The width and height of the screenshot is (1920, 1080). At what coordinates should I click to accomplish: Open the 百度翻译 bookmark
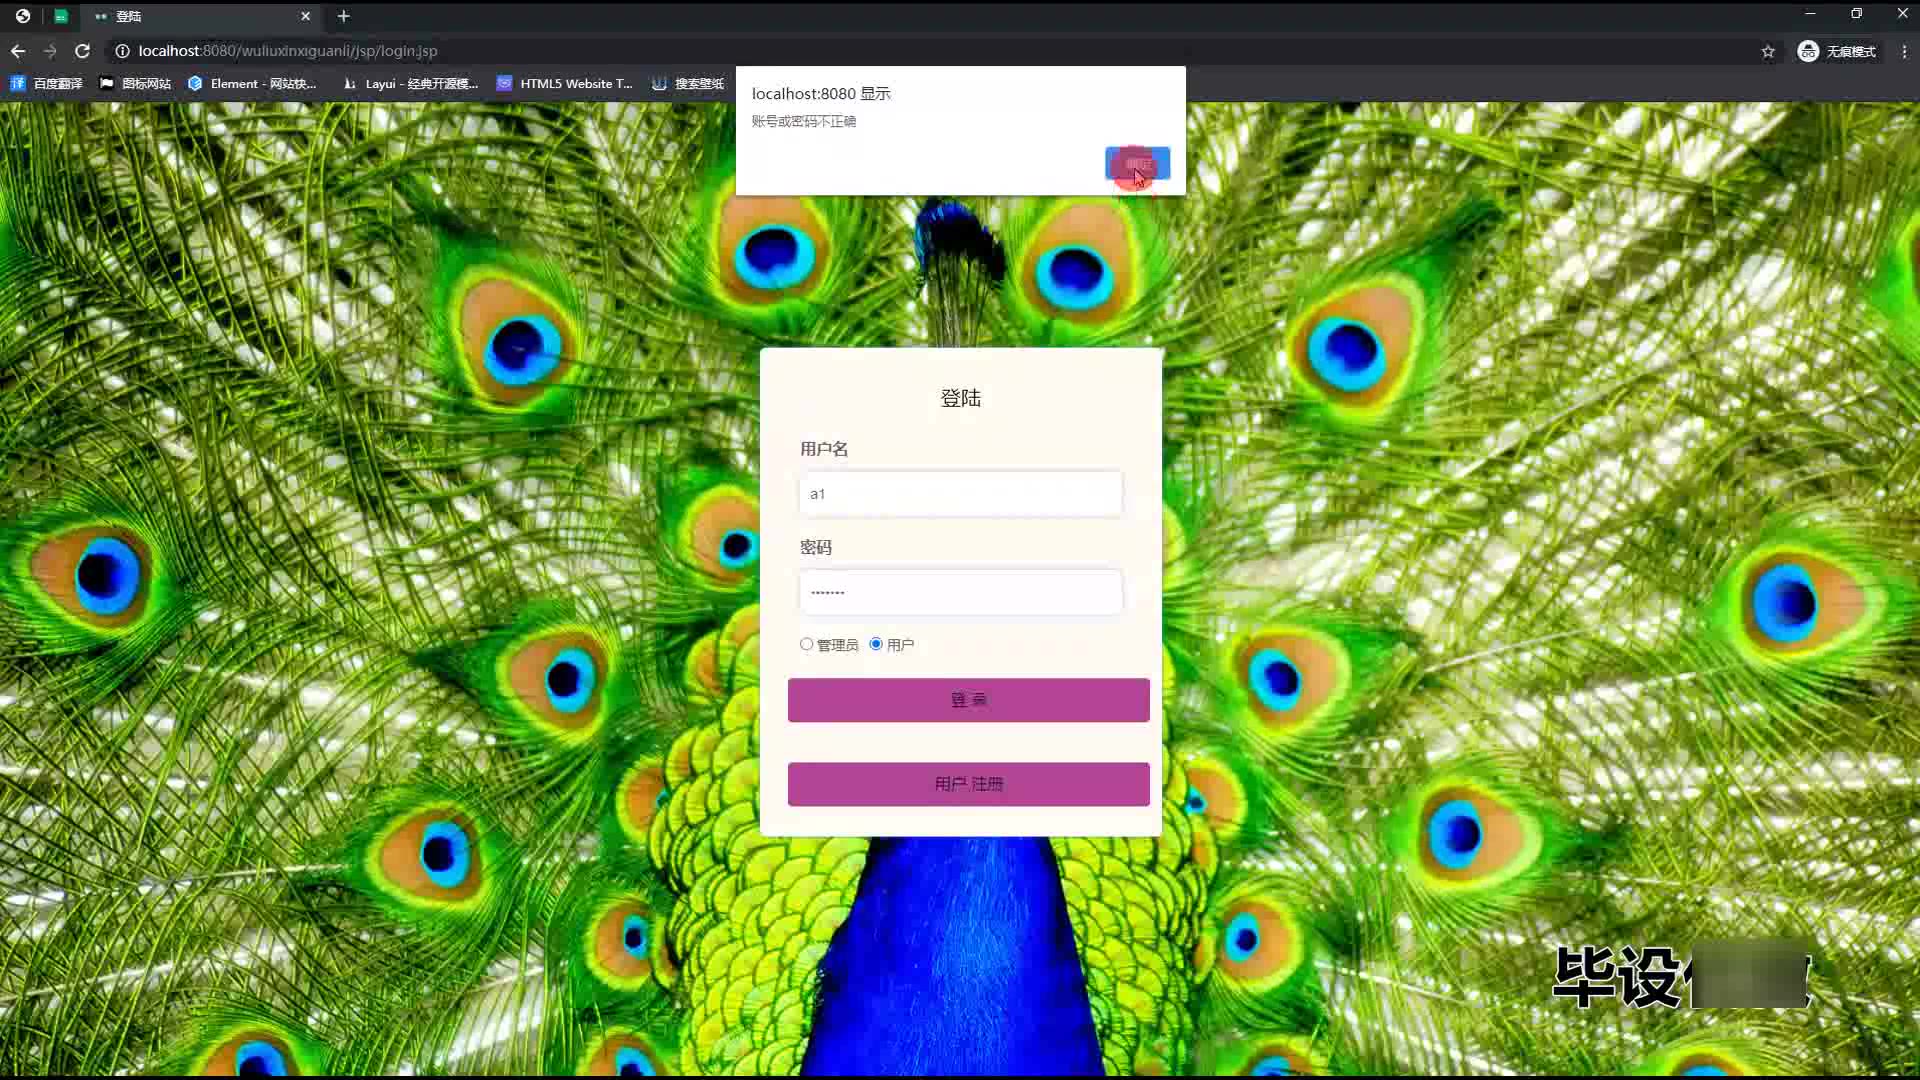pyautogui.click(x=46, y=84)
